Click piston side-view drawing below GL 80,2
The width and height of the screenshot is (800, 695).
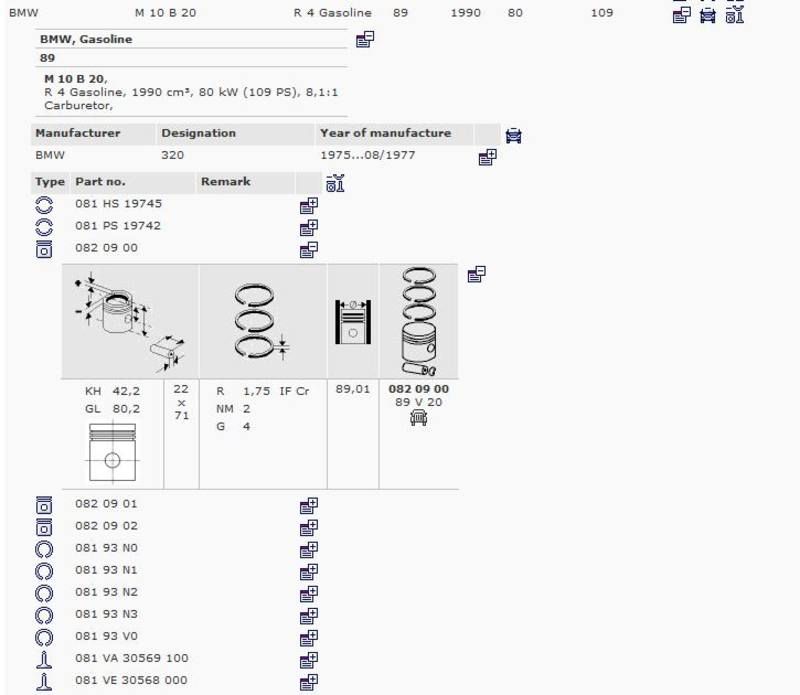point(112,452)
